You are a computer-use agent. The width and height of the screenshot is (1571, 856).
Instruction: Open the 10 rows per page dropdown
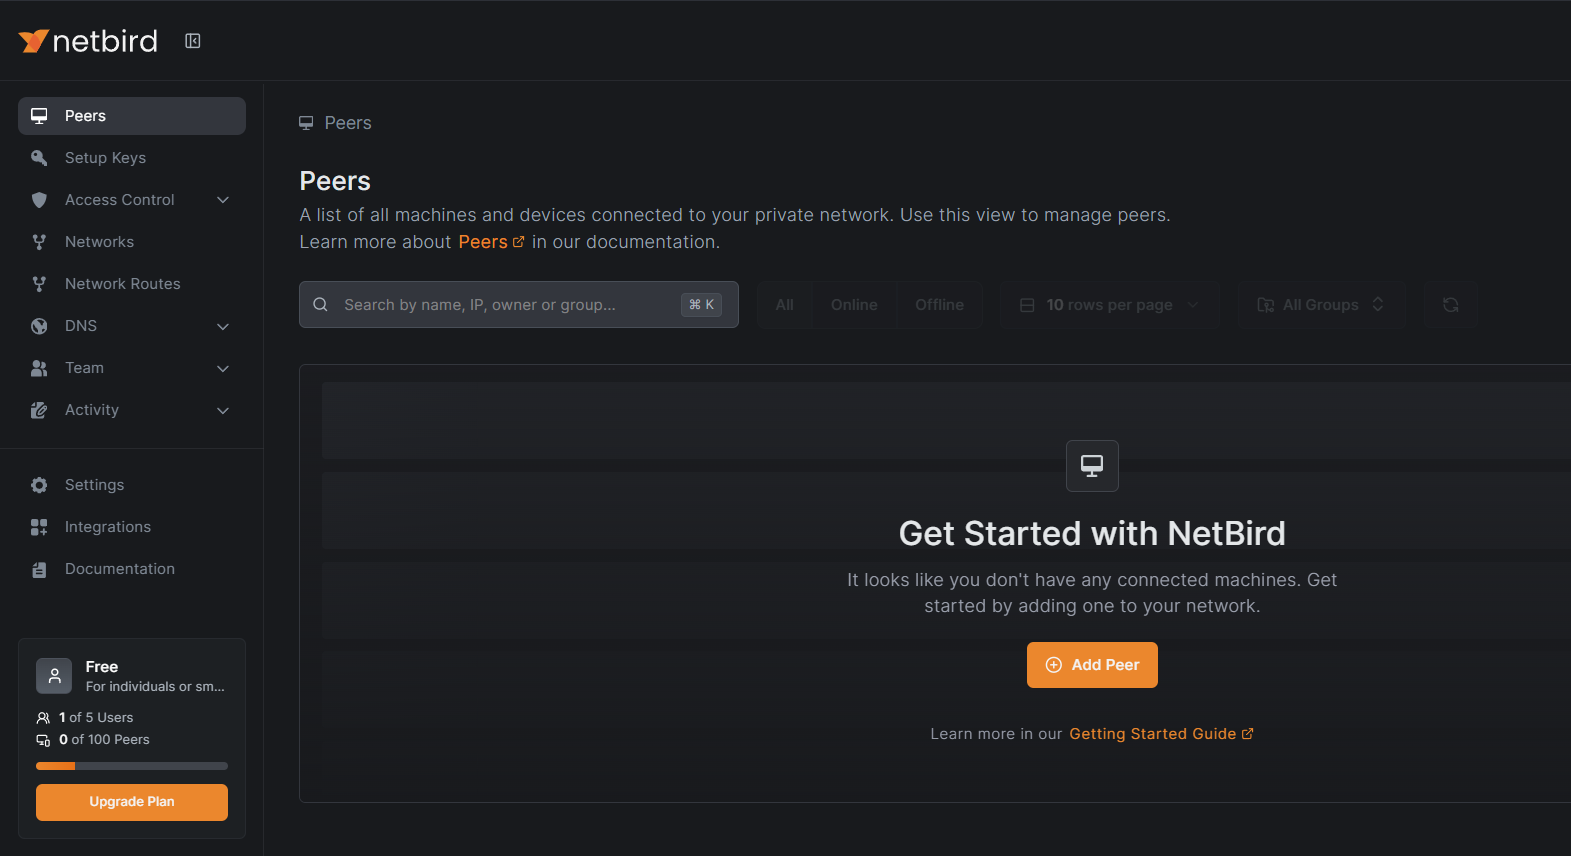tap(1110, 305)
